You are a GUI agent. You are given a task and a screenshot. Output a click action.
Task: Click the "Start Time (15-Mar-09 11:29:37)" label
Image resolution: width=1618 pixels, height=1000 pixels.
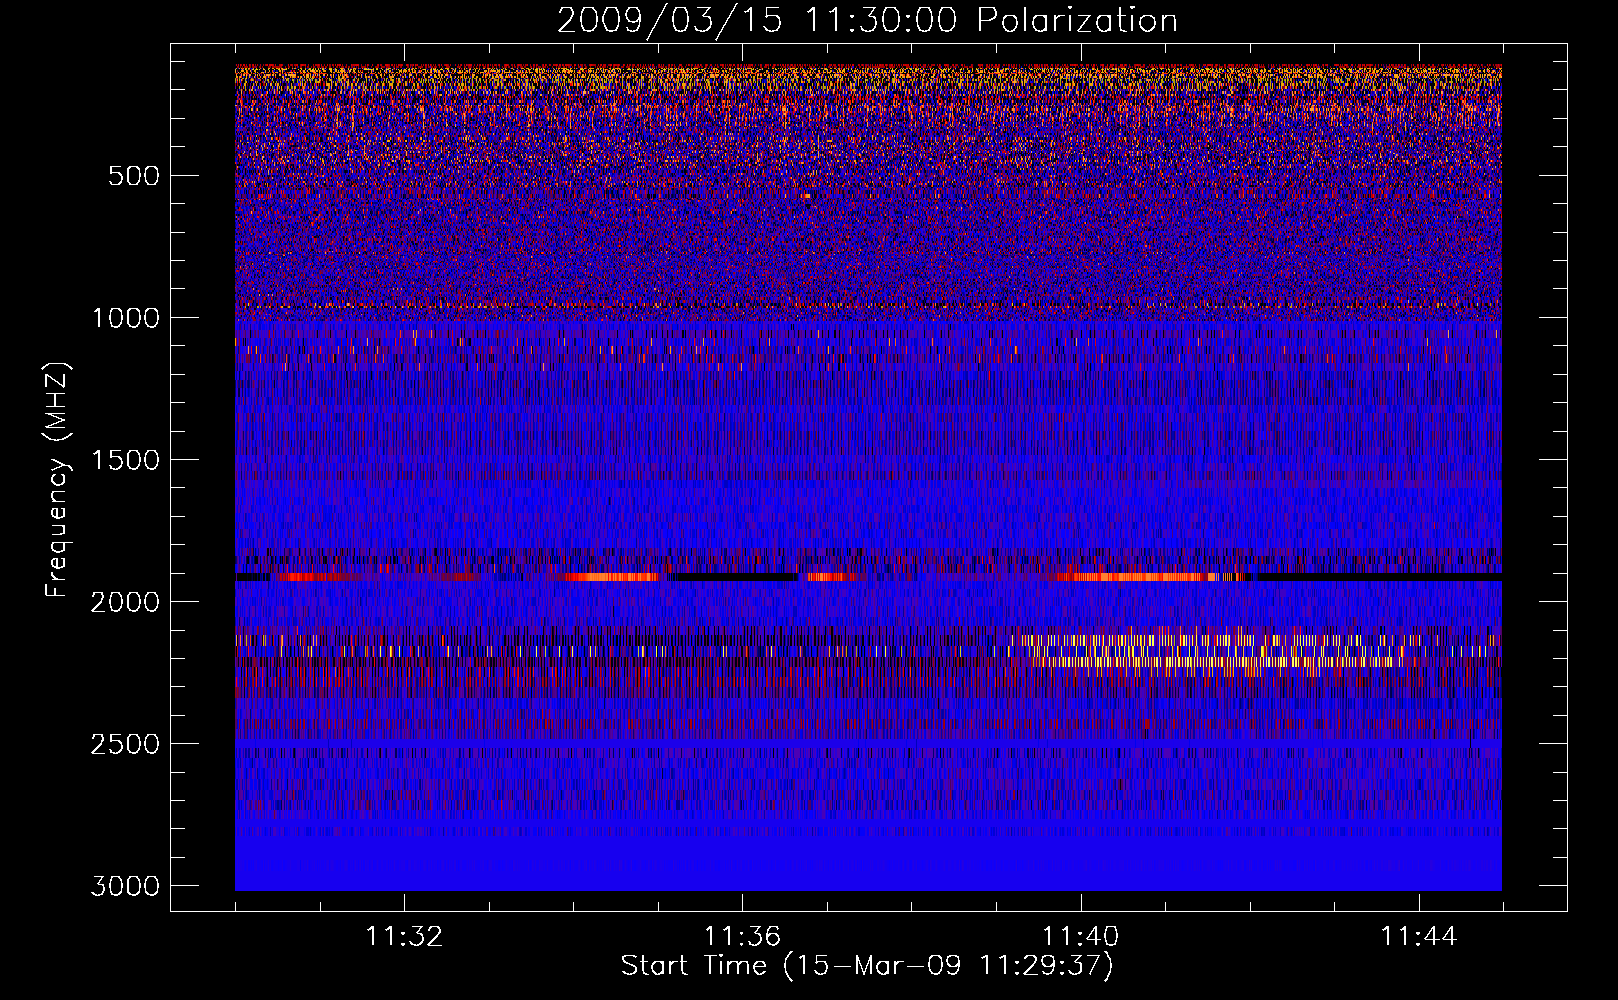click(x=867, y=966)
